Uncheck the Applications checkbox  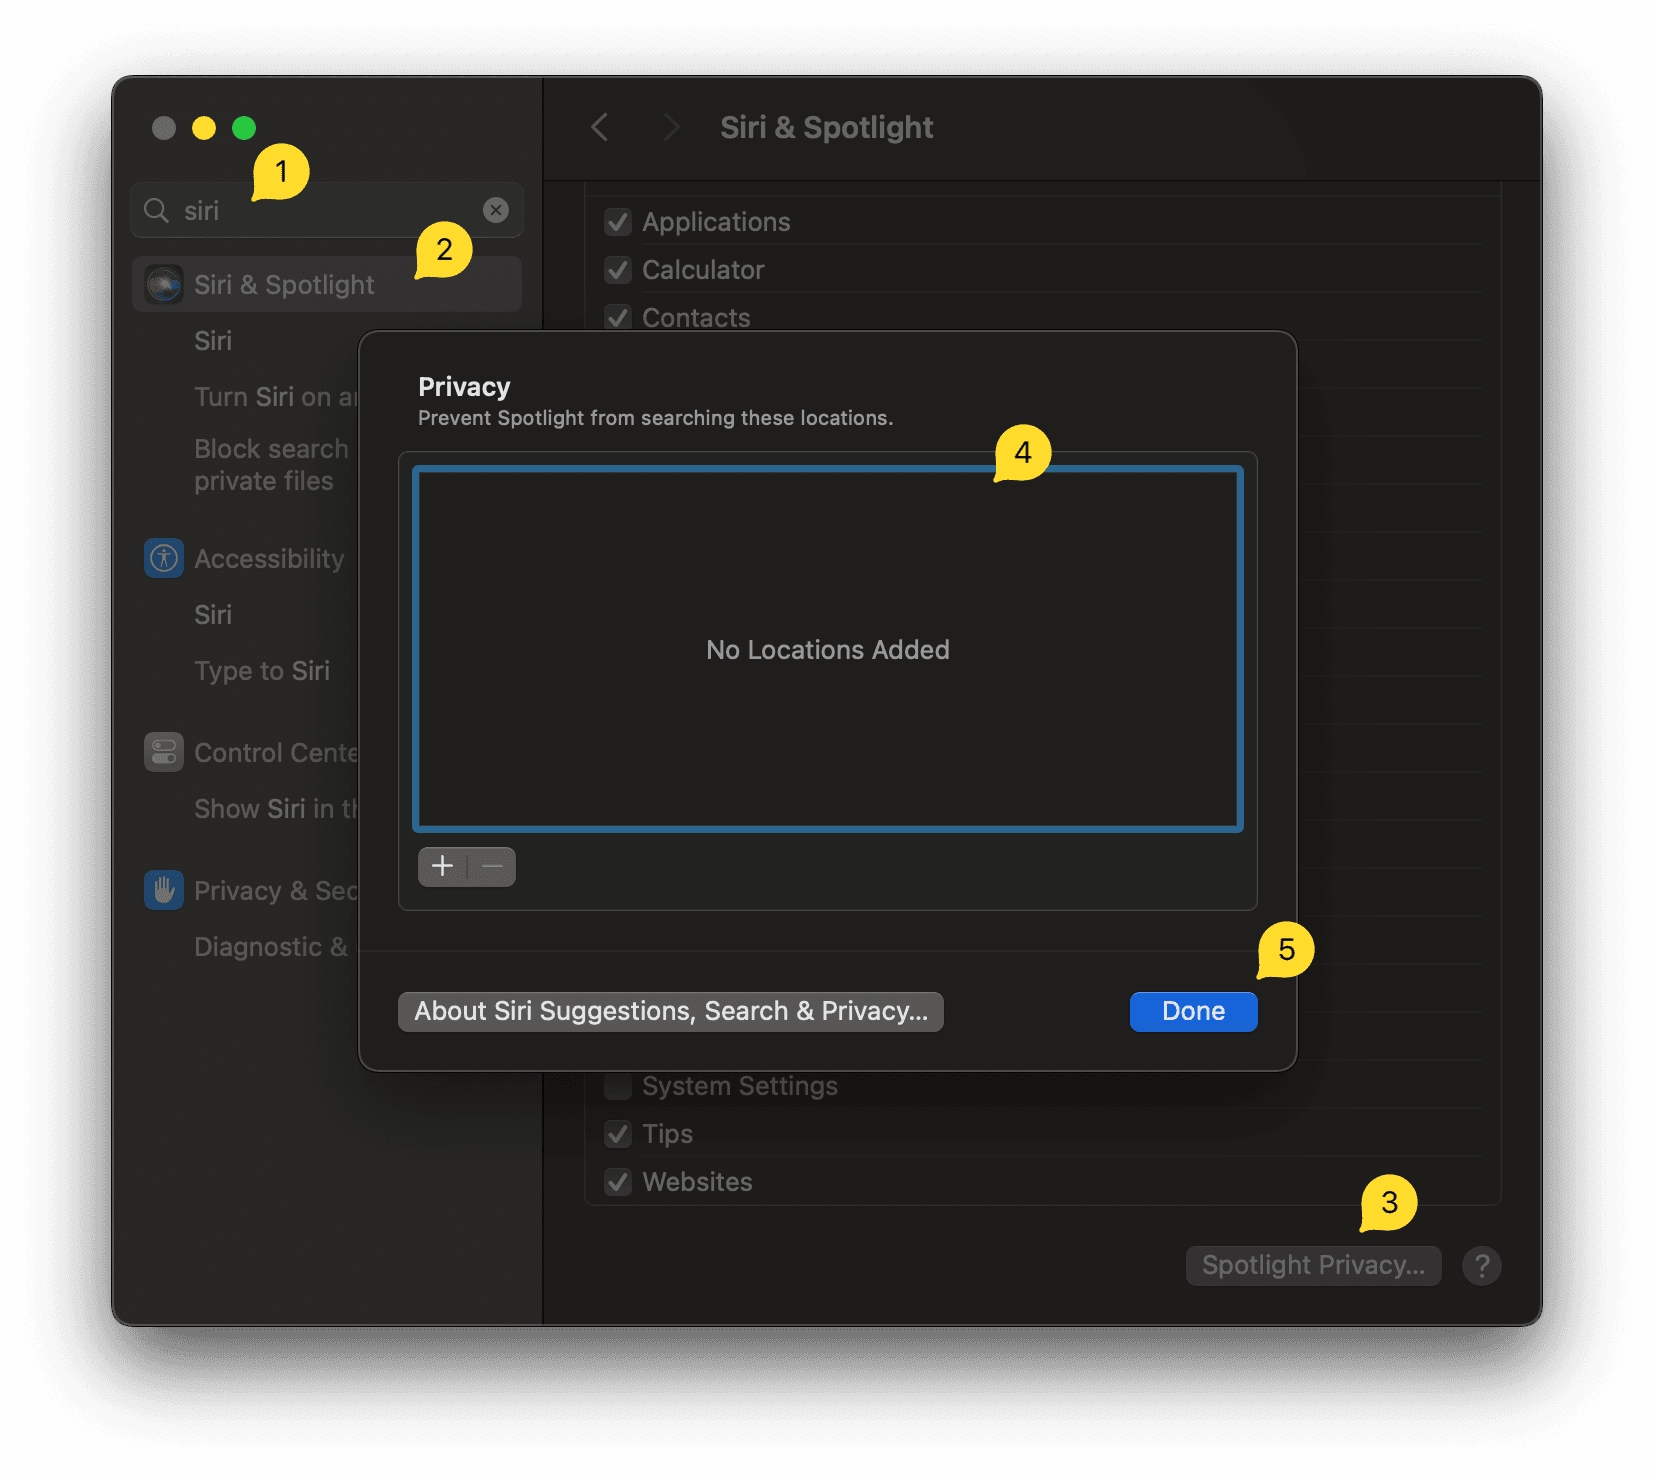[x=618, y=222]
